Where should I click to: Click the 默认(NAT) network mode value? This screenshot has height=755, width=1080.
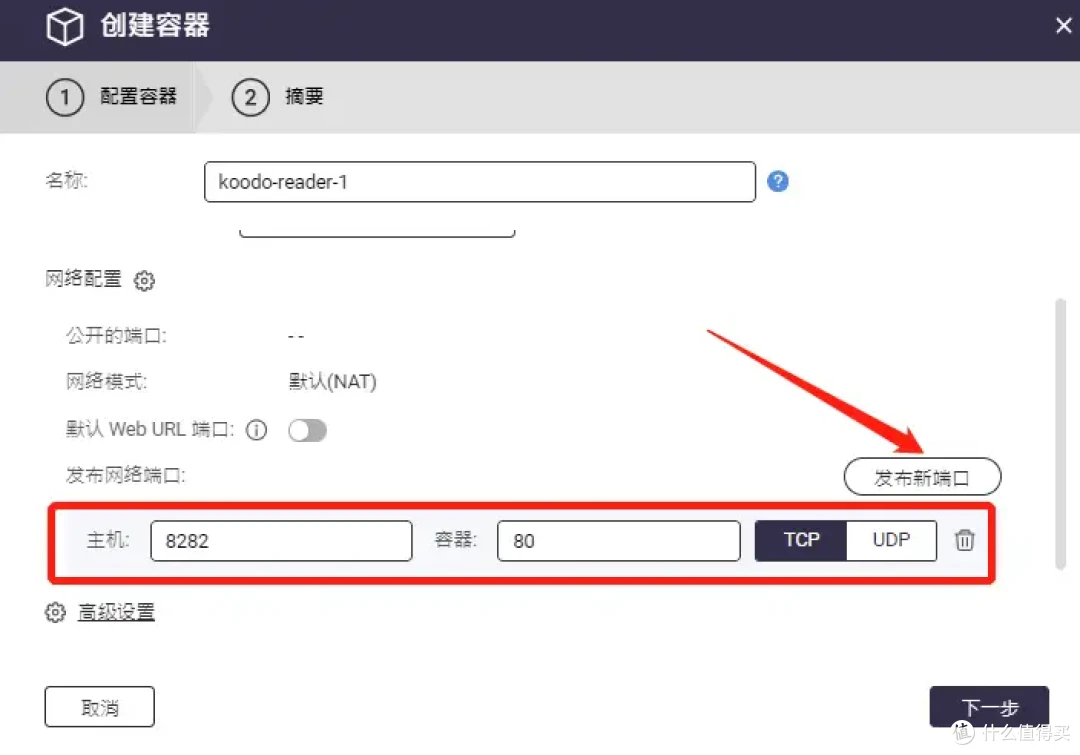(333, 382)
